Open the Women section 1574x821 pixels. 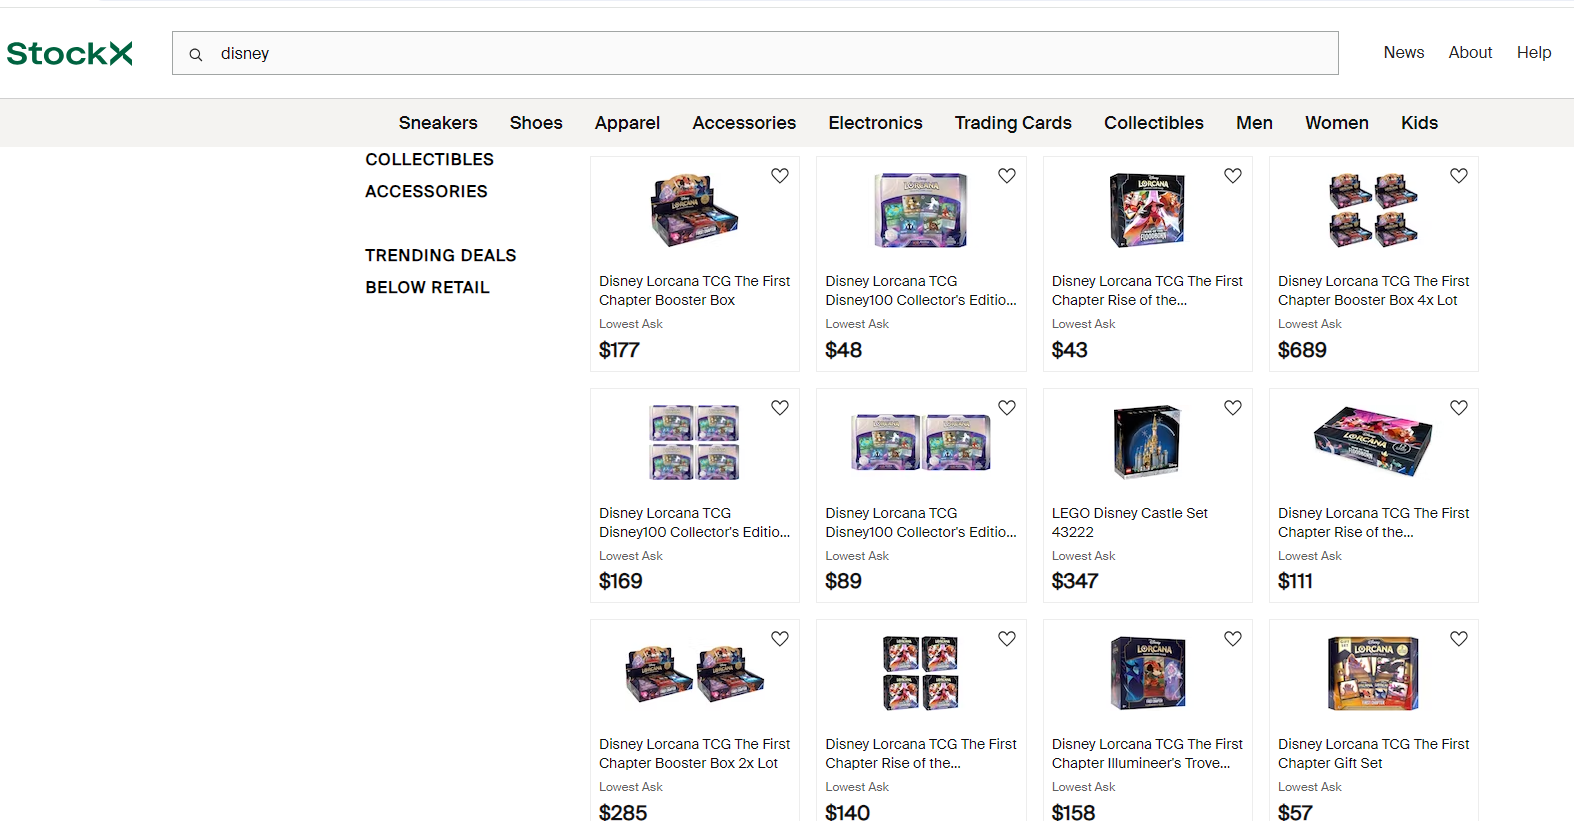1337,123
